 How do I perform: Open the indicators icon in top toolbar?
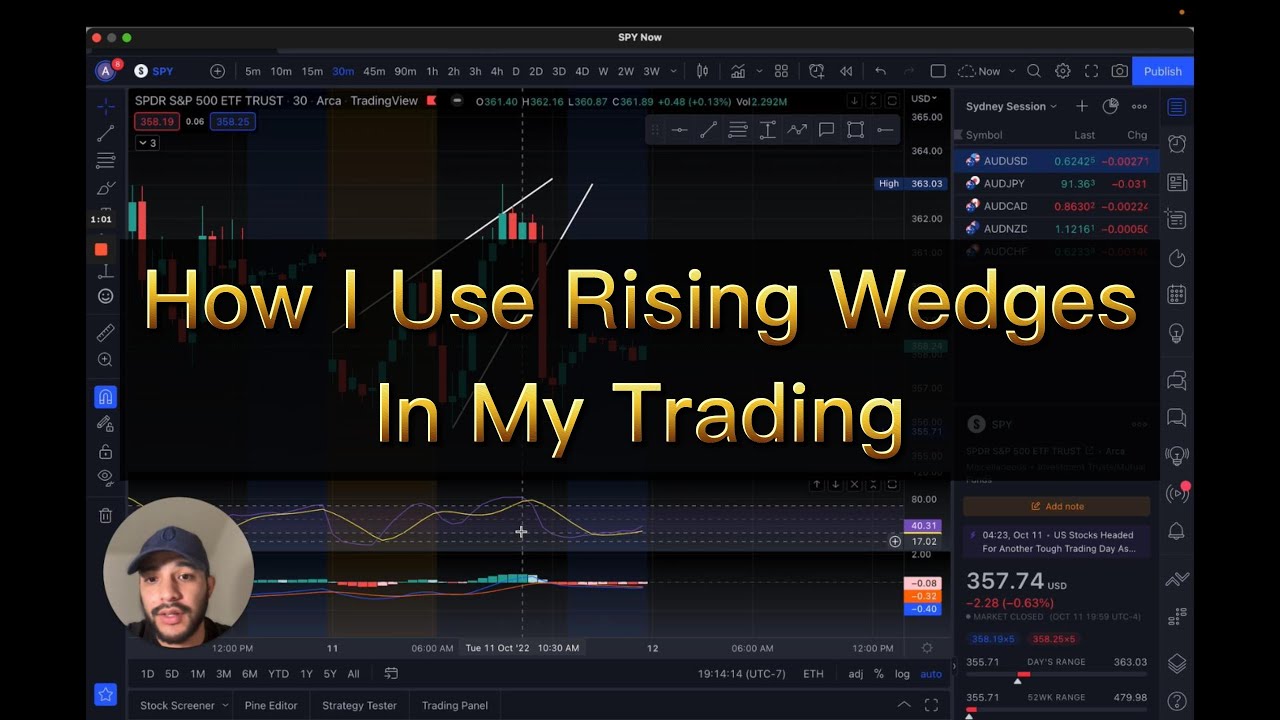point(738,71)
